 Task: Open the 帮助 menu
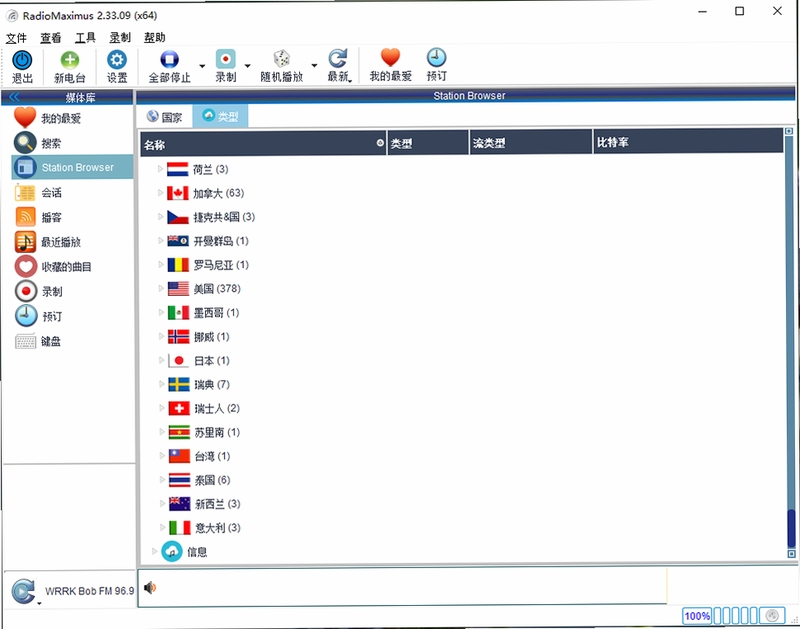point(154,37)
